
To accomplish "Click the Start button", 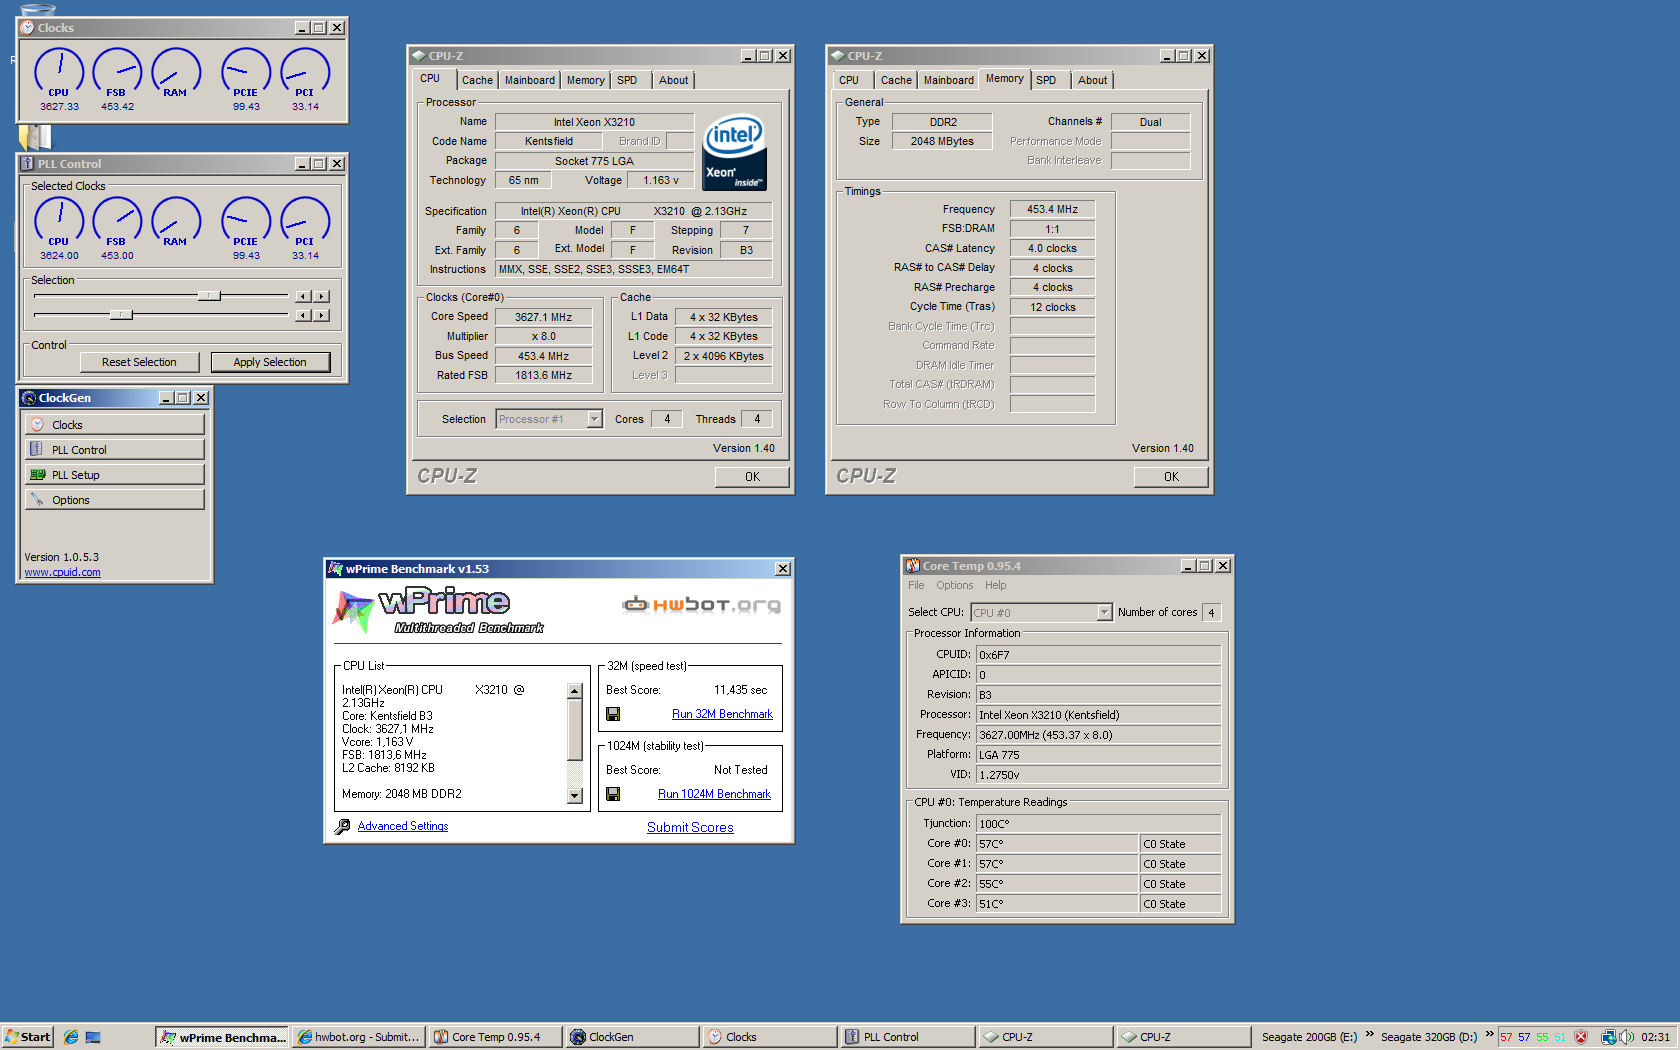I will (x=27, y=1037).
